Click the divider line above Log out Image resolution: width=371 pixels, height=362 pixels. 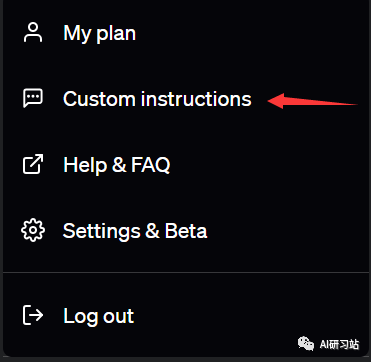[x=185, y=273]
